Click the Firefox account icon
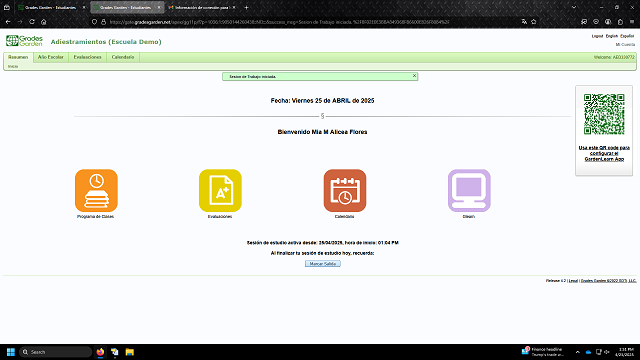 point(608,22)
